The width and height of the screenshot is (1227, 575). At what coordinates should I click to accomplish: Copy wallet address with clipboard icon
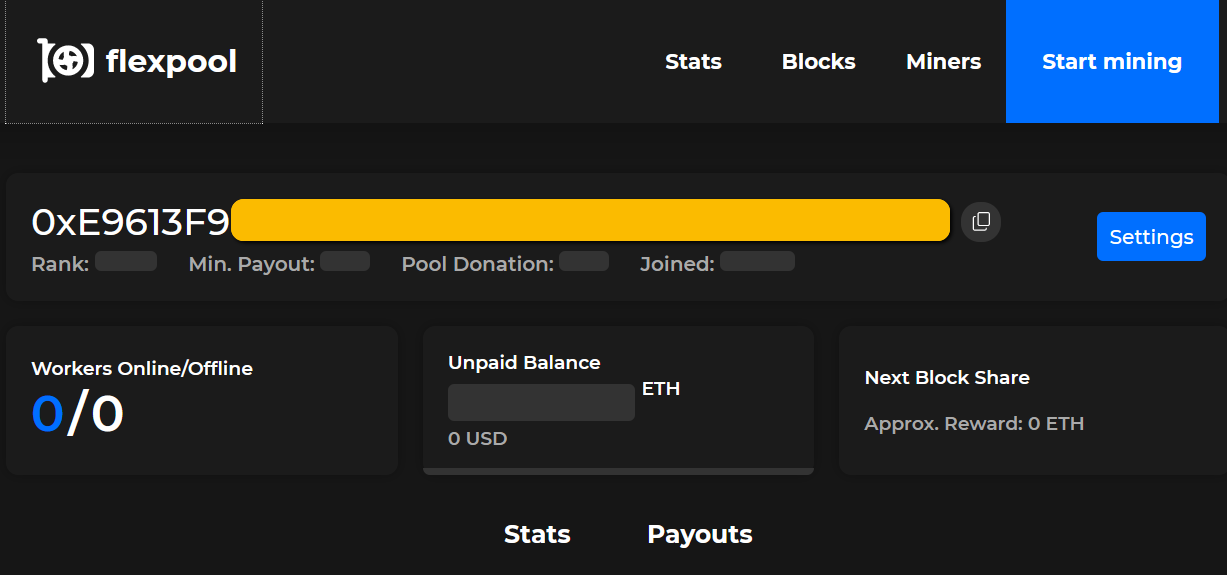coord(981,221)
